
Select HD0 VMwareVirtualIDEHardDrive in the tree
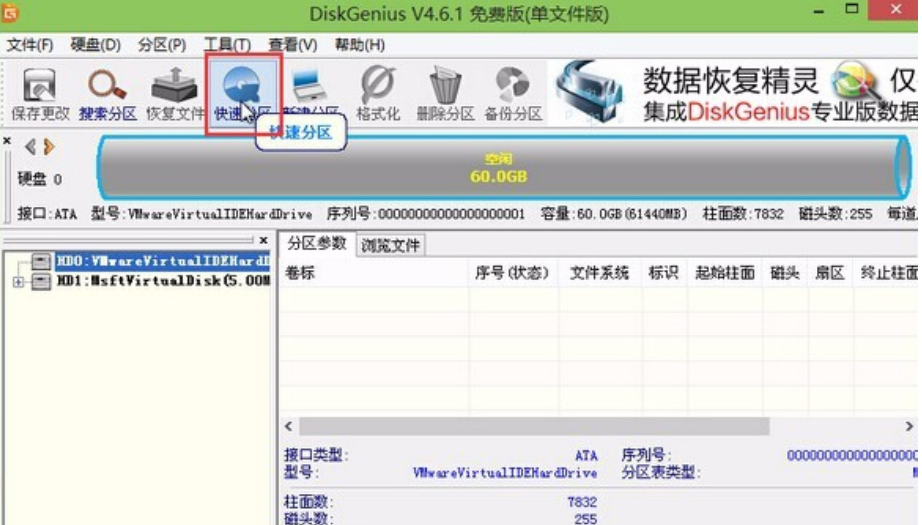[162, 260]
